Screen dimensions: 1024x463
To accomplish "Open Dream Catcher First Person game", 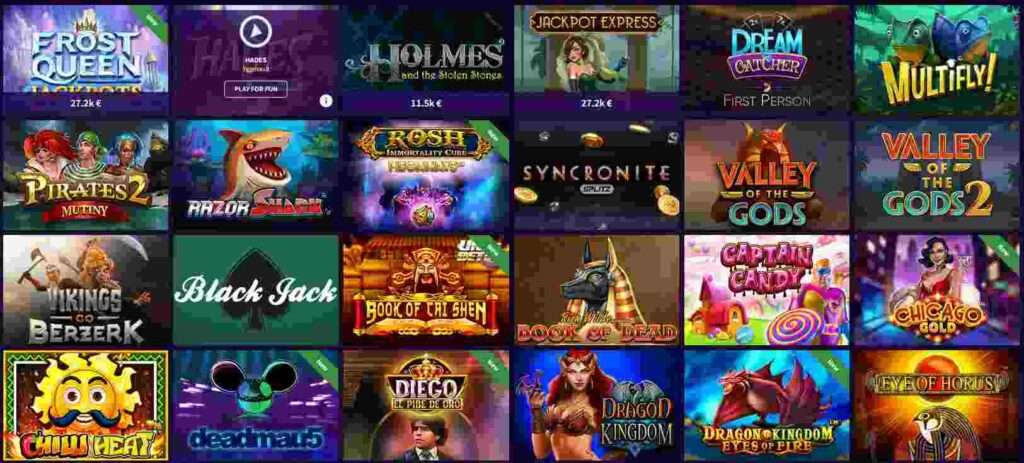I will pyautogui.click(x=767, y=60).
